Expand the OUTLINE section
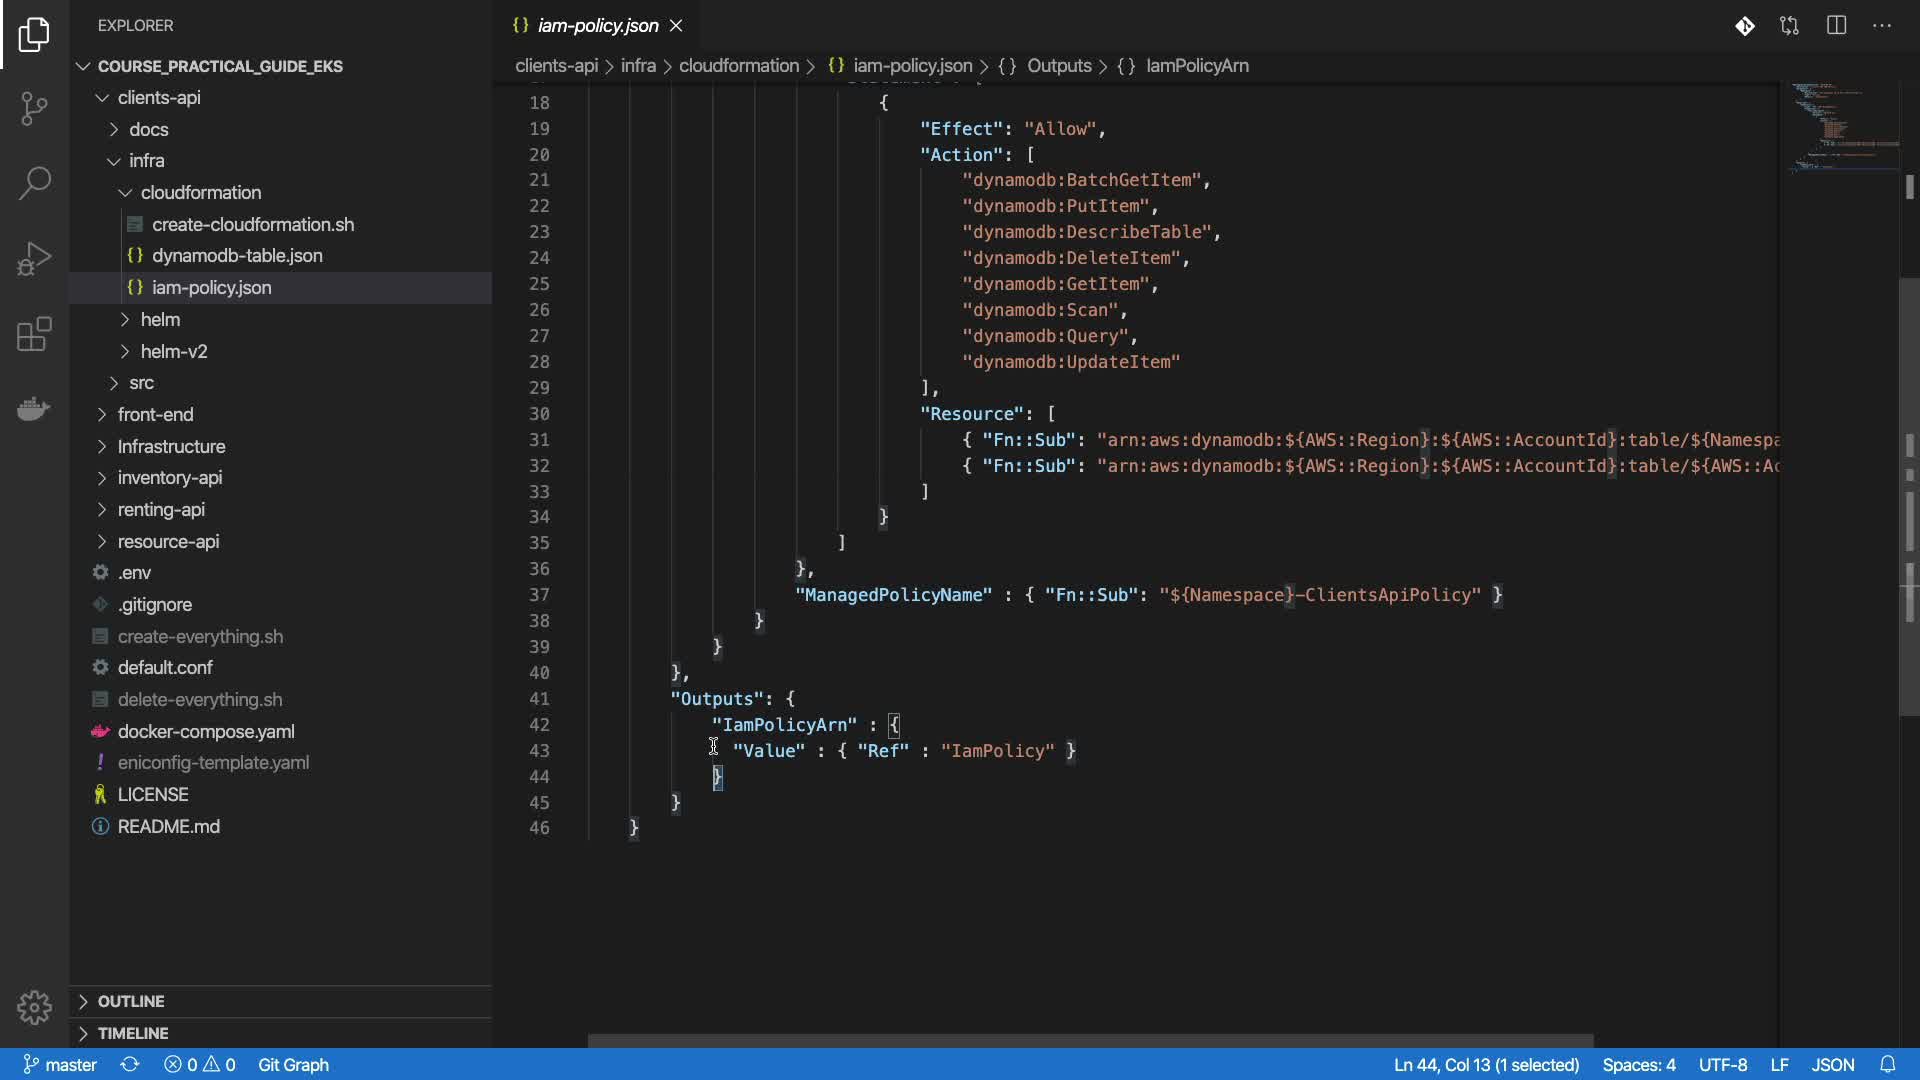 [x=130, y=1001]
